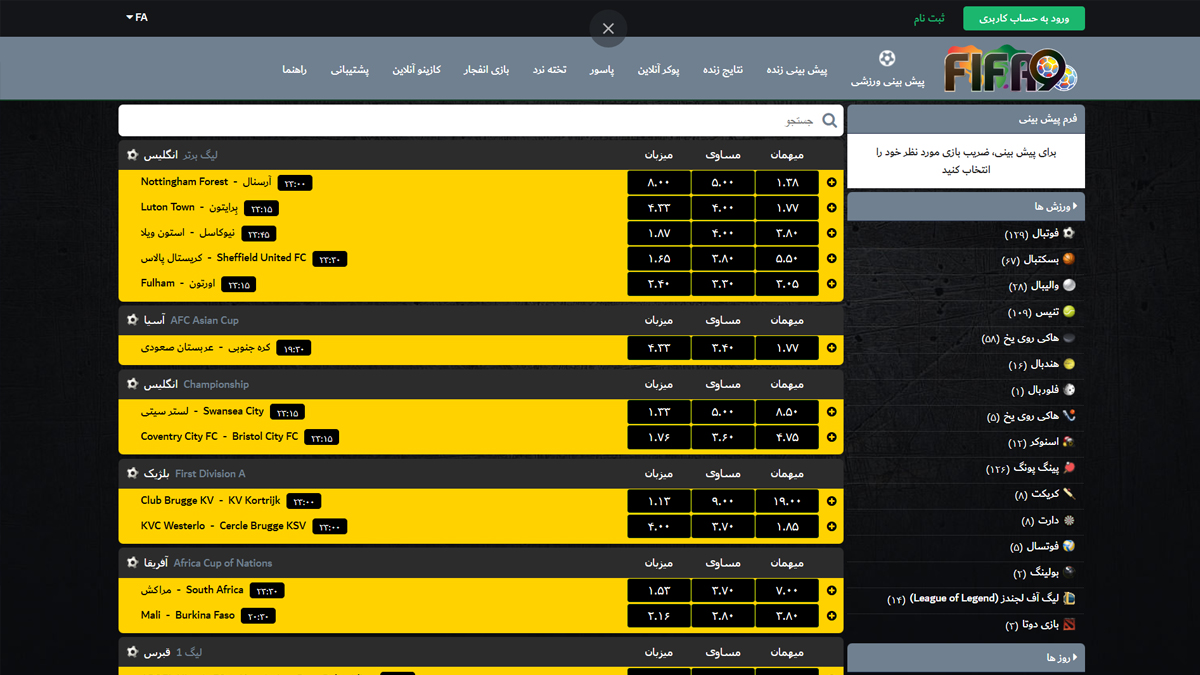Expand more bets for Fulham match
The width and height of the screenshot is (1200, 675).
[832, 284]
